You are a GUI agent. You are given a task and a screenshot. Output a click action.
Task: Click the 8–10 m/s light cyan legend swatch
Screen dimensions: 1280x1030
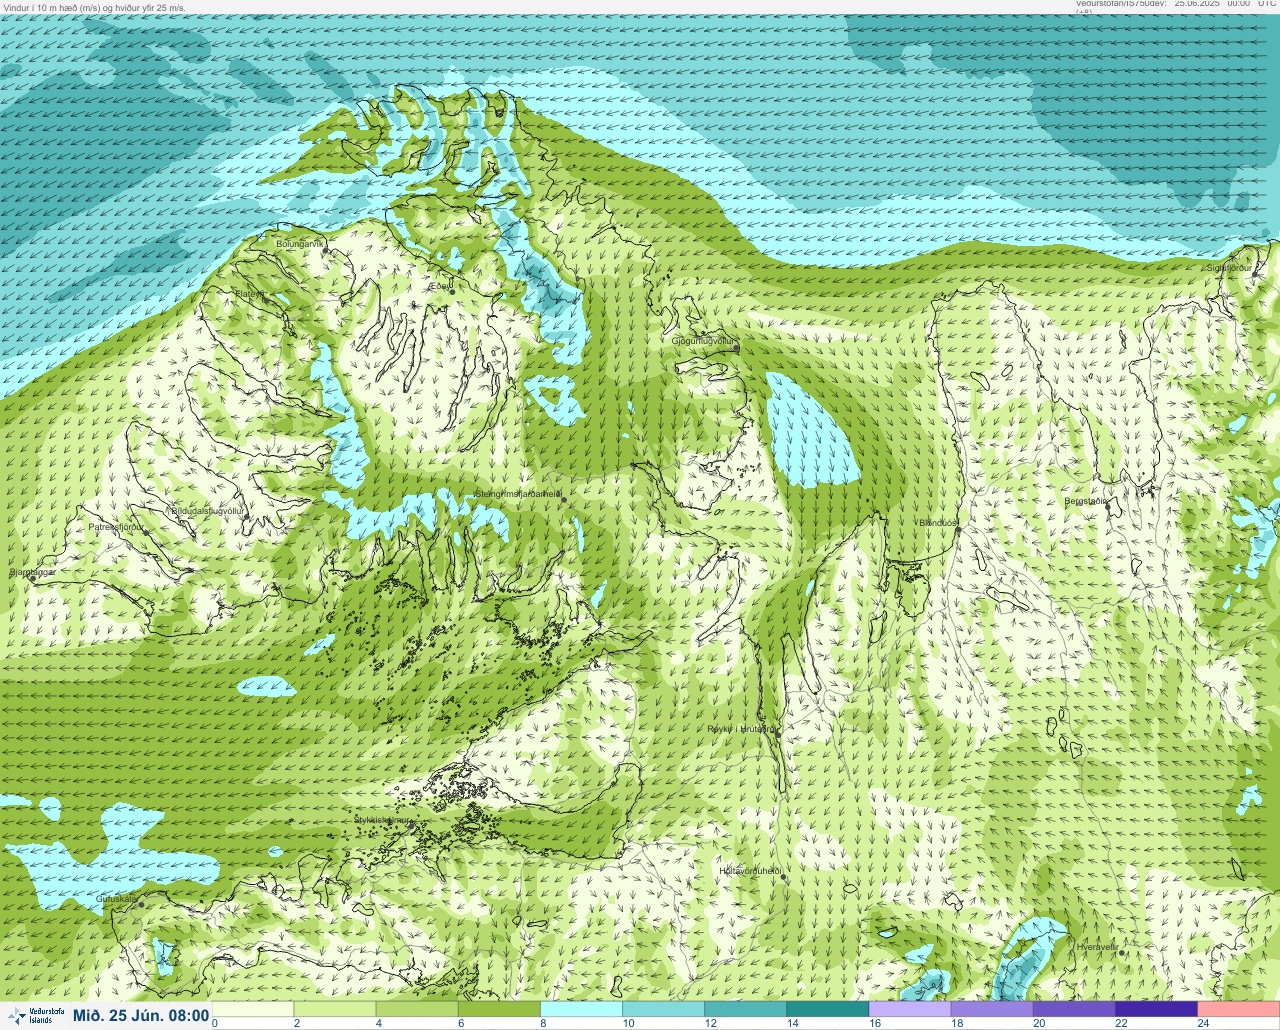(x=582, y=1009)
